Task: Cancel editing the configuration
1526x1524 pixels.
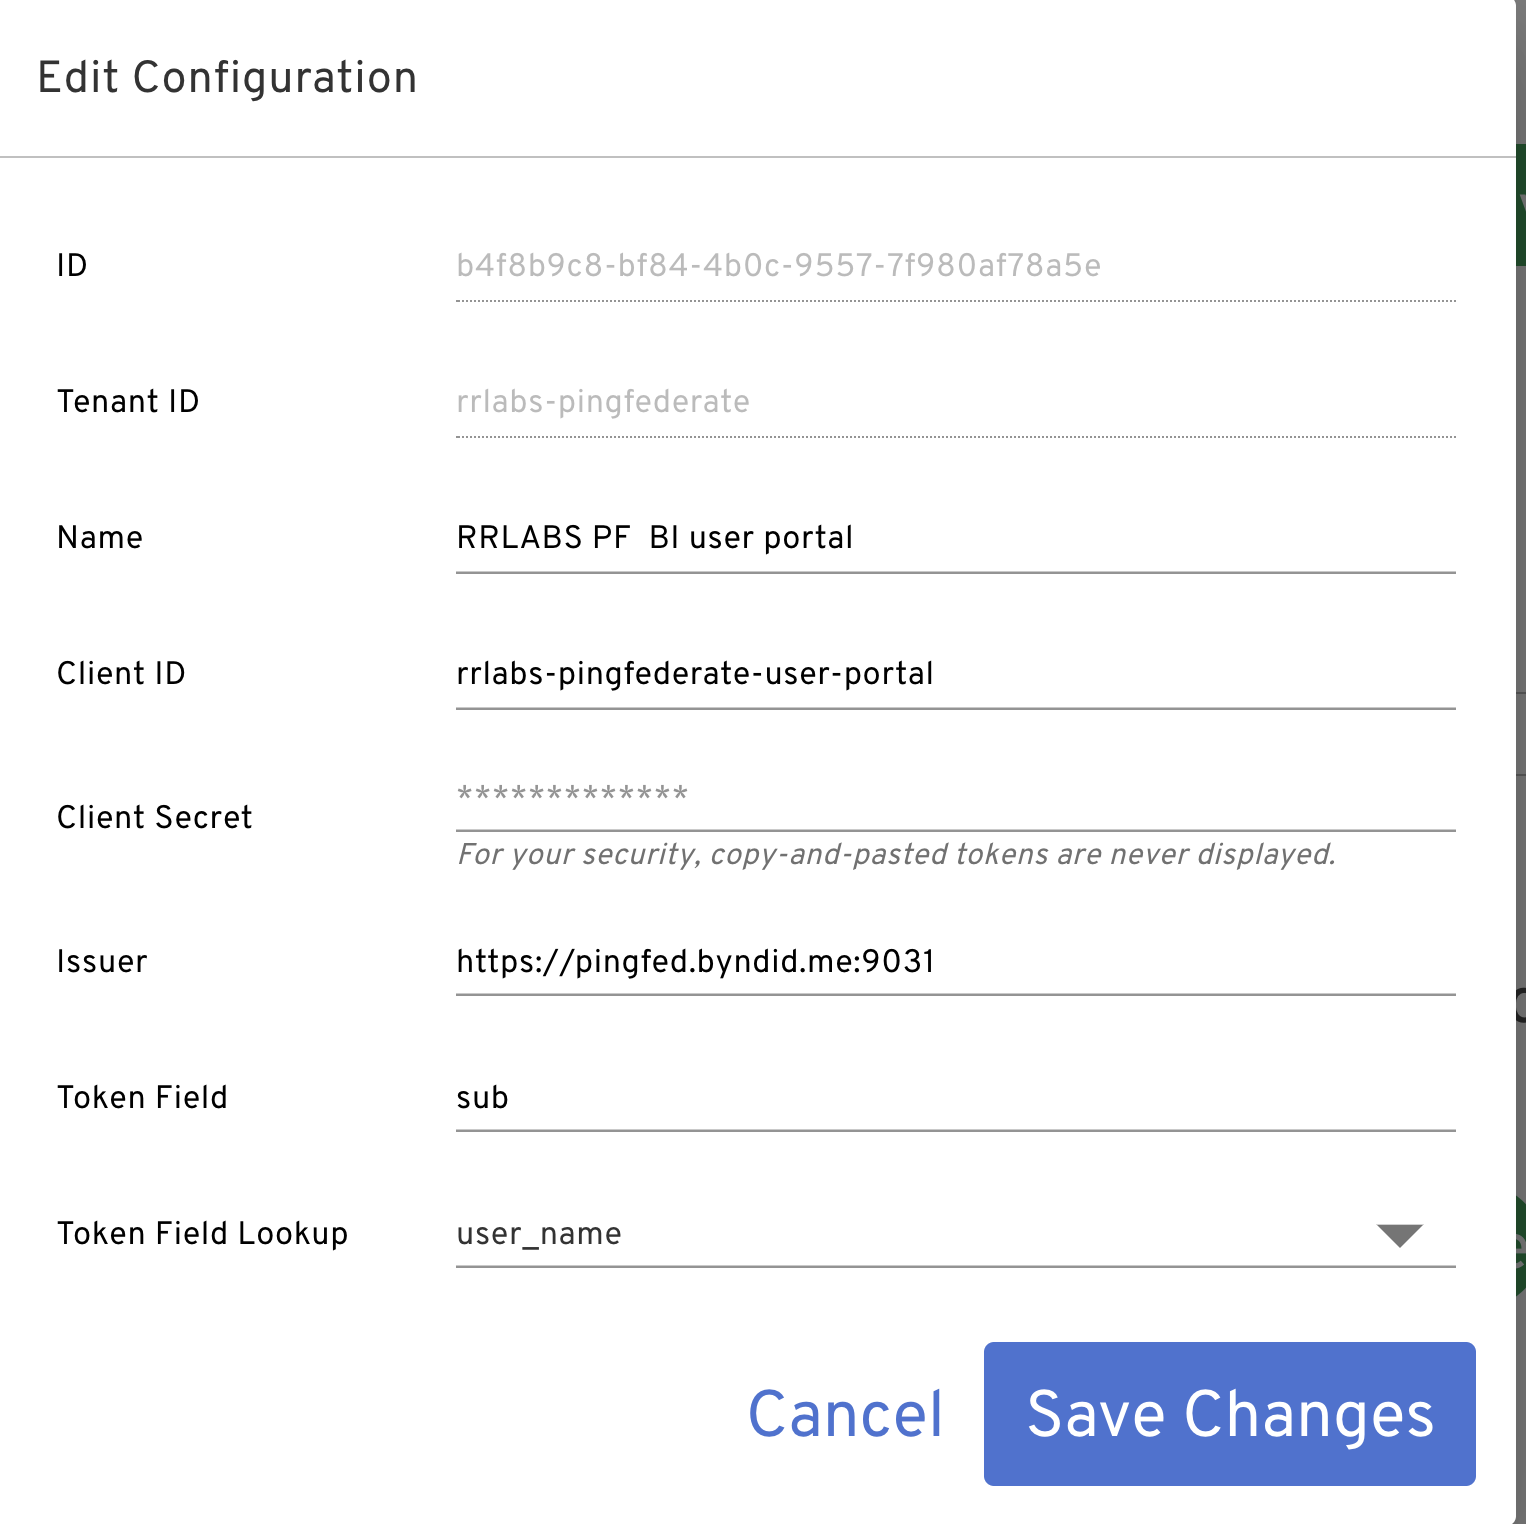Action: [x=845, y=1414]
